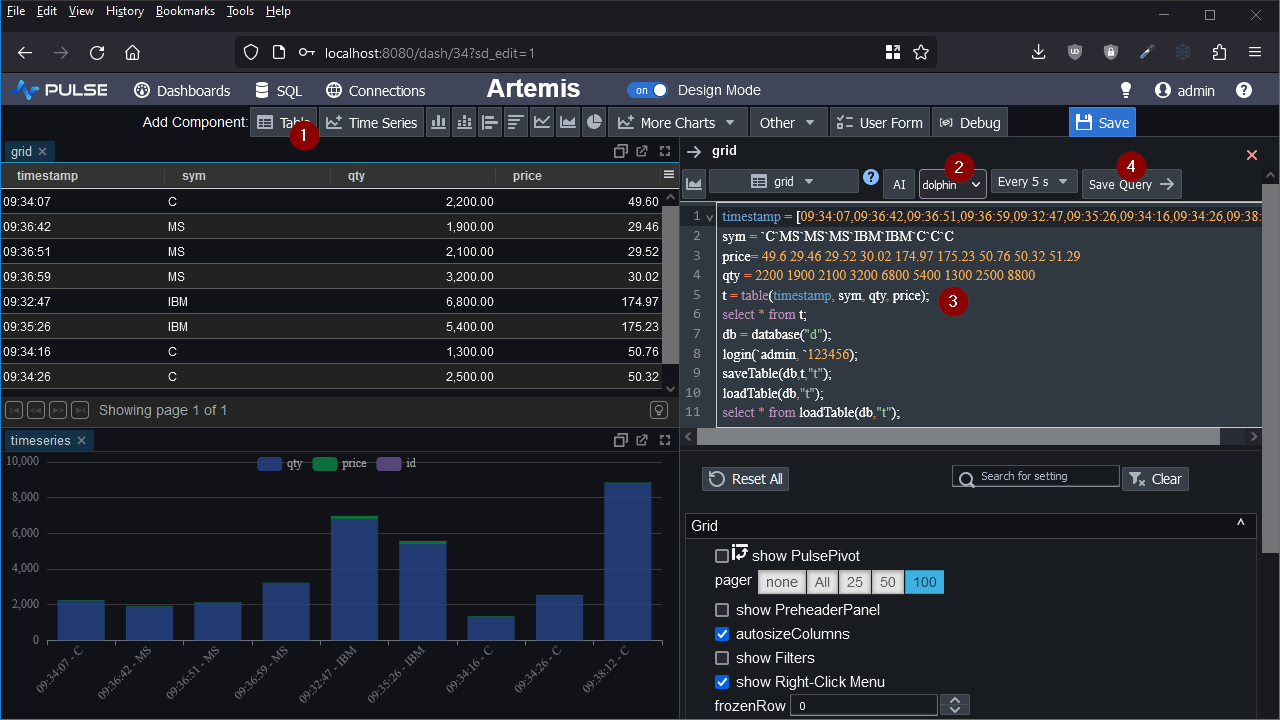Click the lightbulb icon below the grid
1280x720 pixels.
[659, 410]
